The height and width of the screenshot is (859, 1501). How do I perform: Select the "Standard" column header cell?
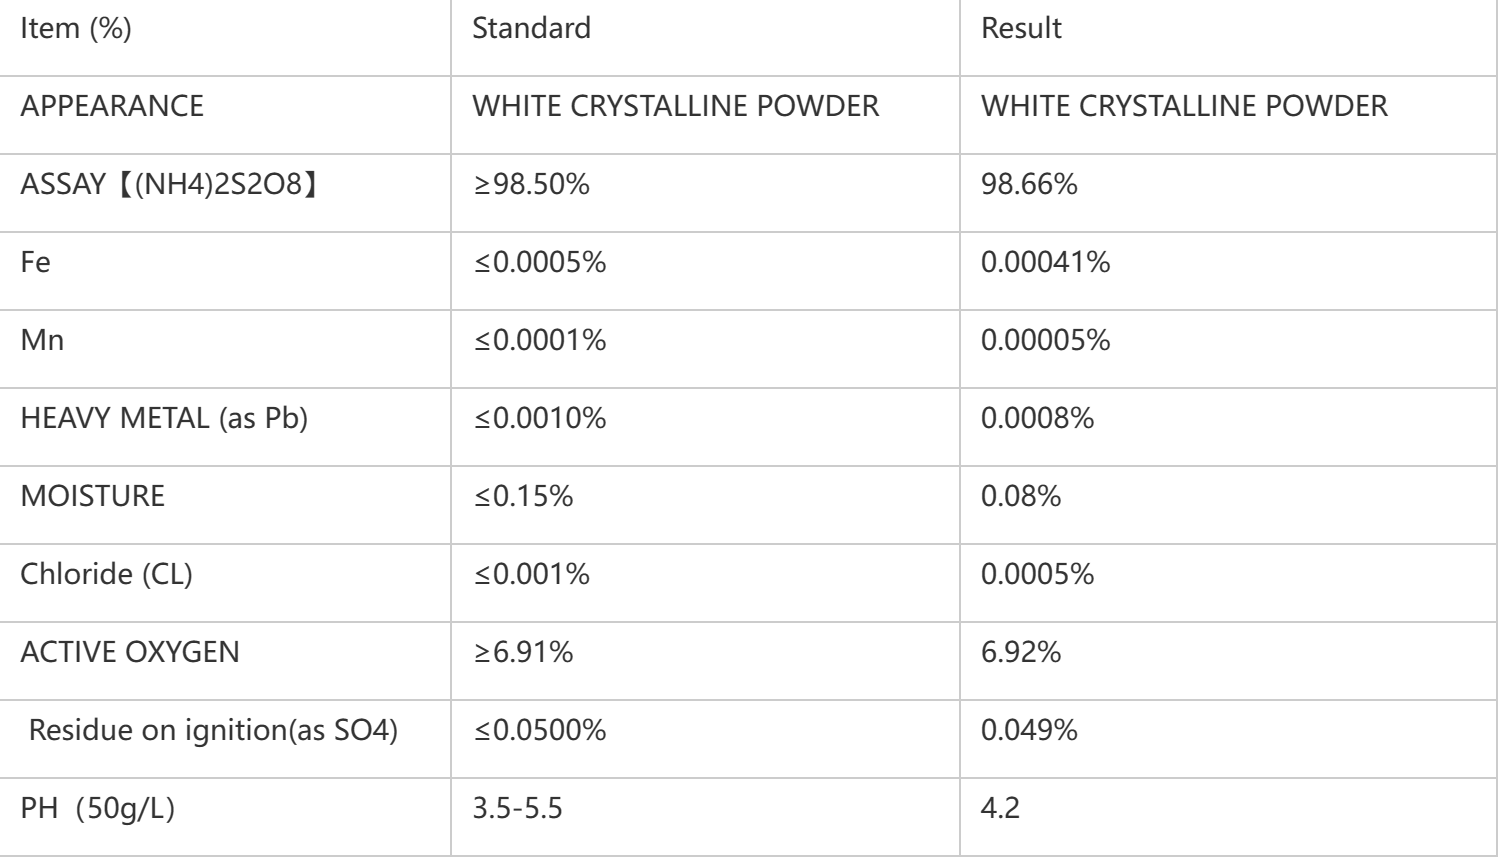(531, 28)
